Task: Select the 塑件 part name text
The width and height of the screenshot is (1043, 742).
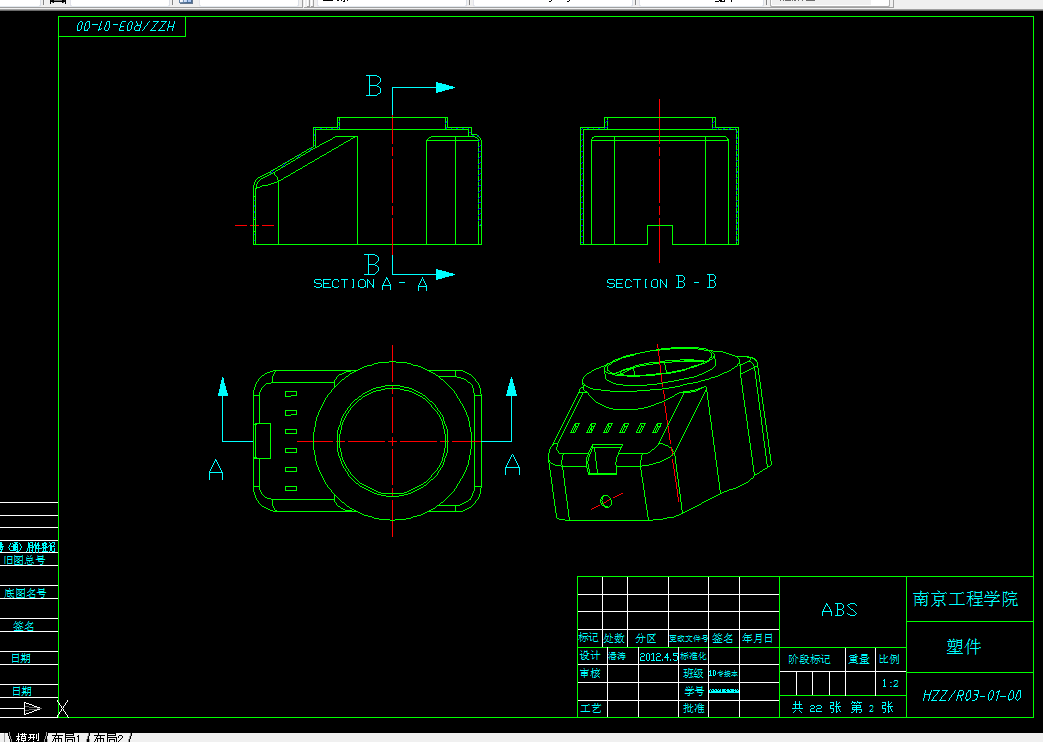Action: click(964, 646)
